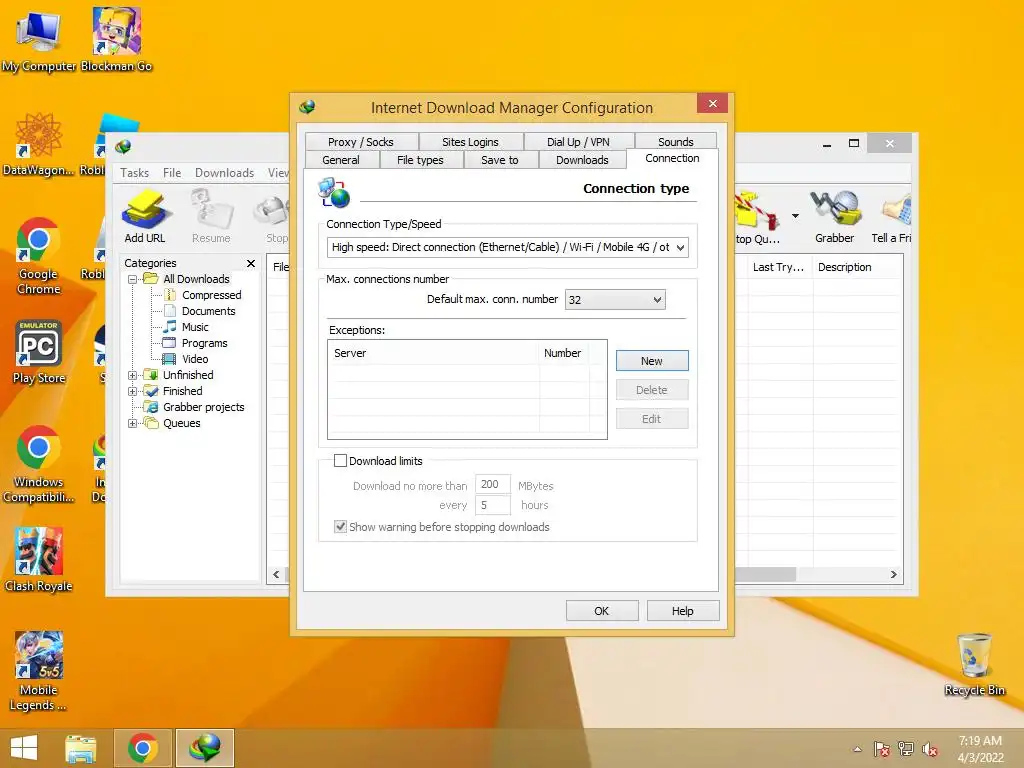Open the My Computer desktop icon
Viewport: 1024px width, 768px height.
coord(39,41)
